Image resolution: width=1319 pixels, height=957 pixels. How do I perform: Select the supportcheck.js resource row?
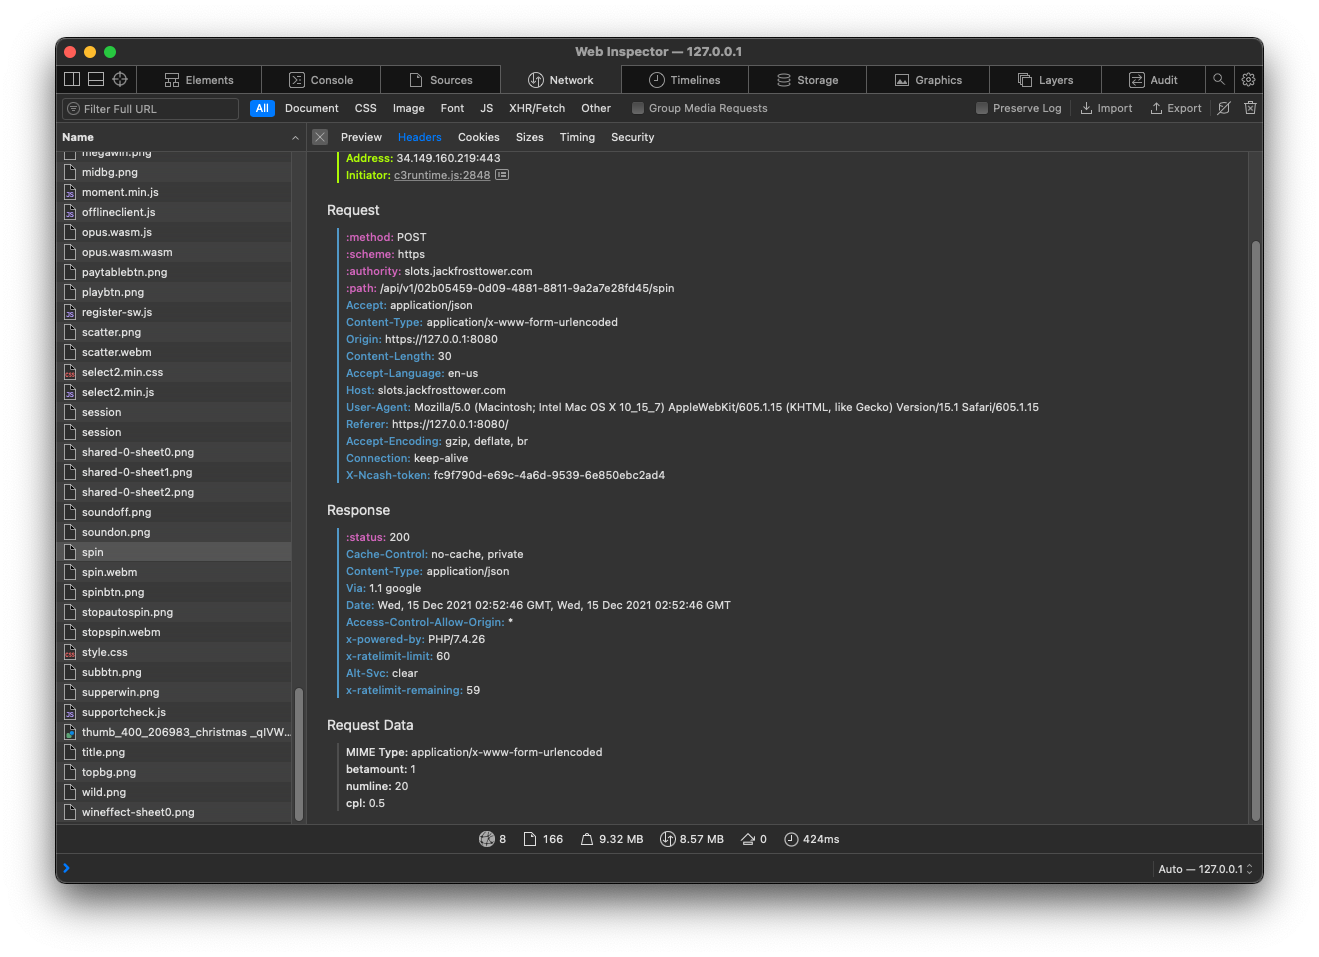174,712
